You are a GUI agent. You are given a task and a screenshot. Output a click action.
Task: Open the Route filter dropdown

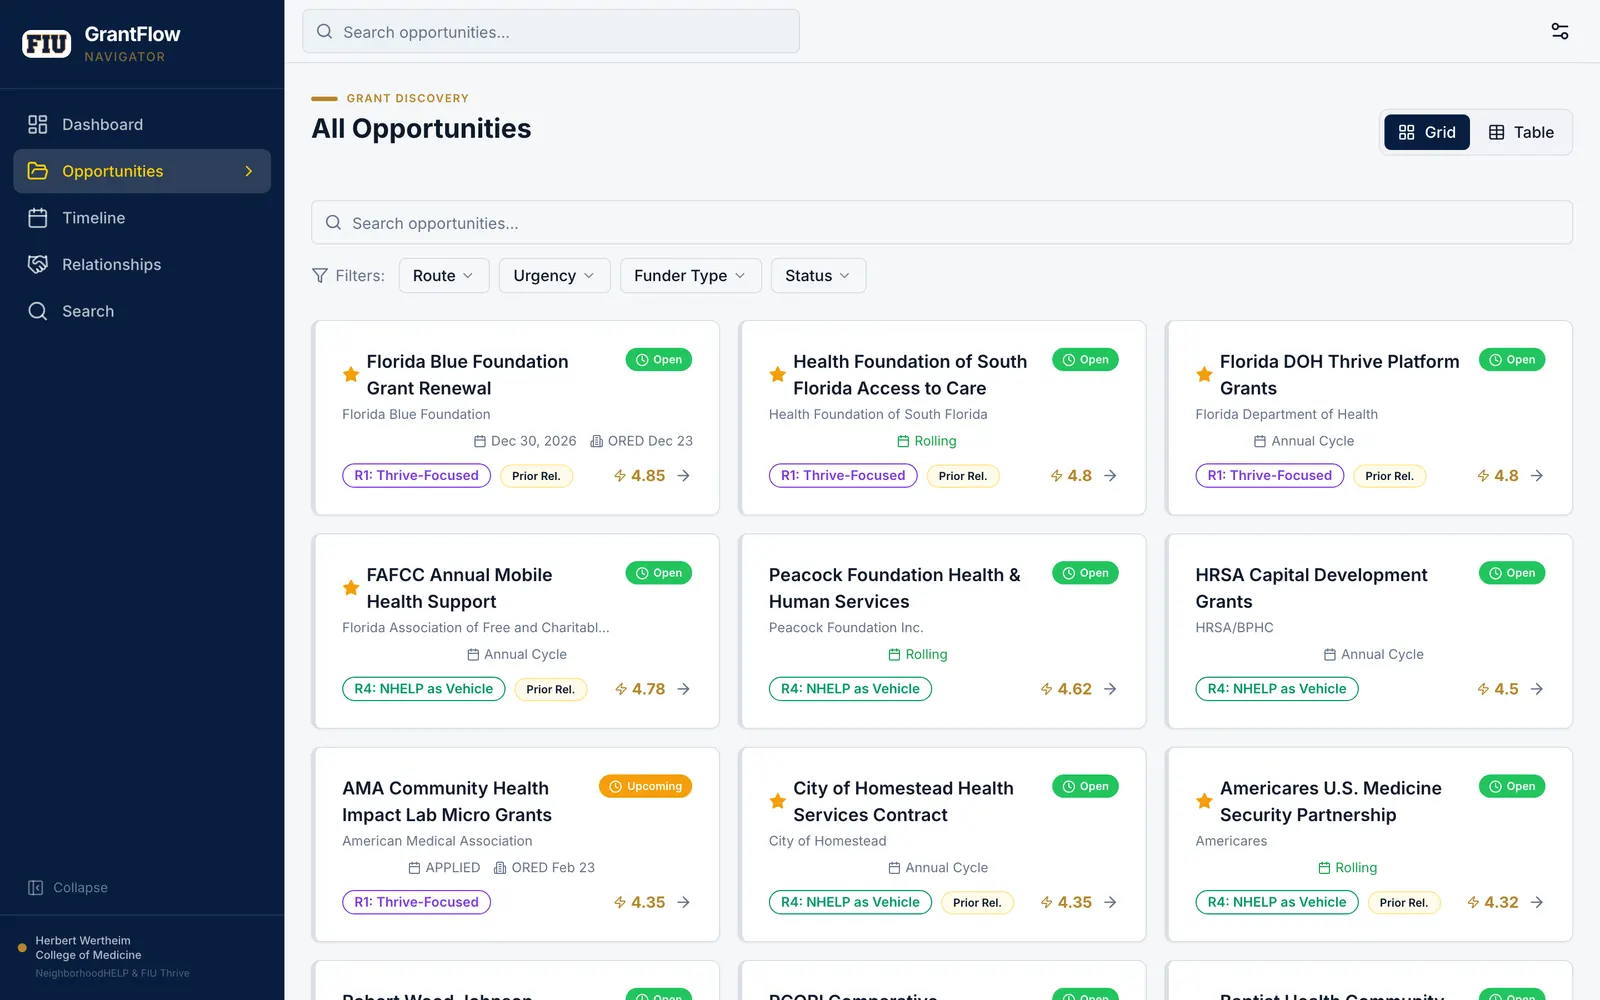click(443, 276)
